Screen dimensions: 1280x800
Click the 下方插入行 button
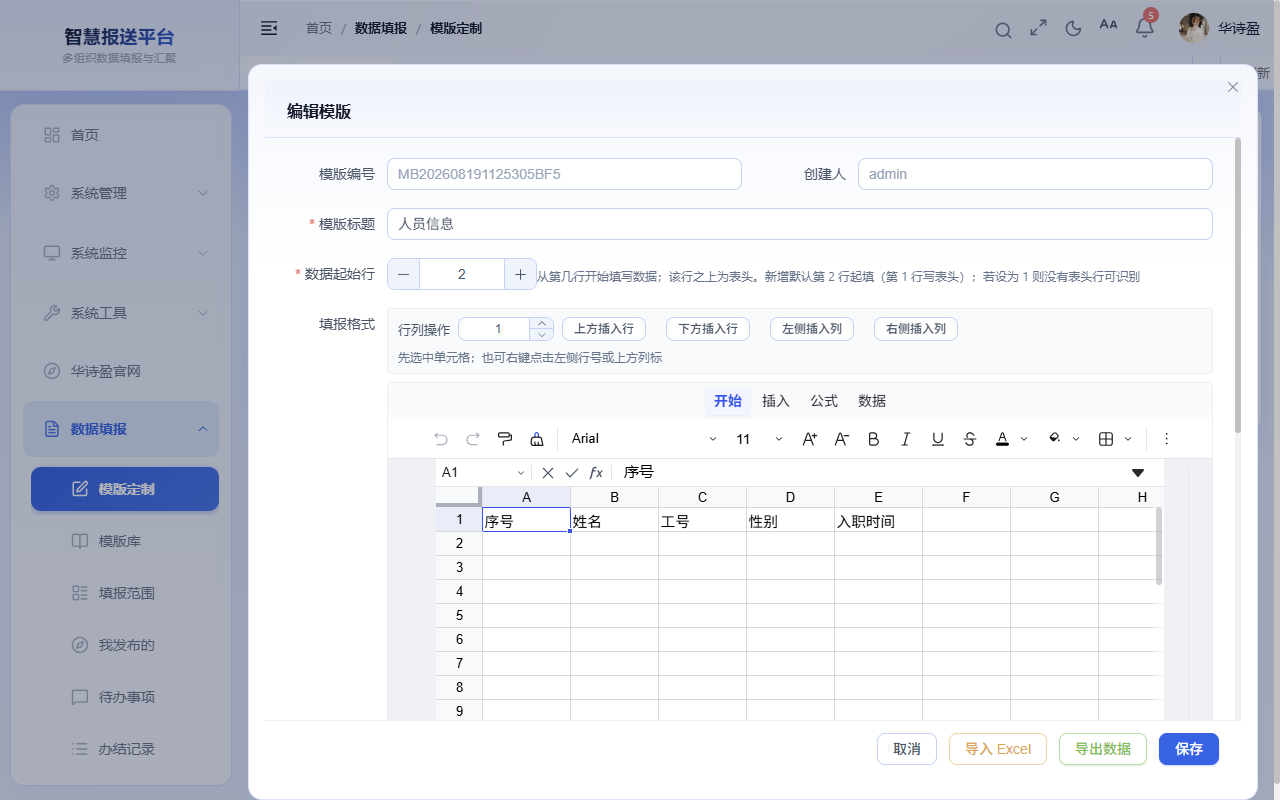click(x=708, y=329)
